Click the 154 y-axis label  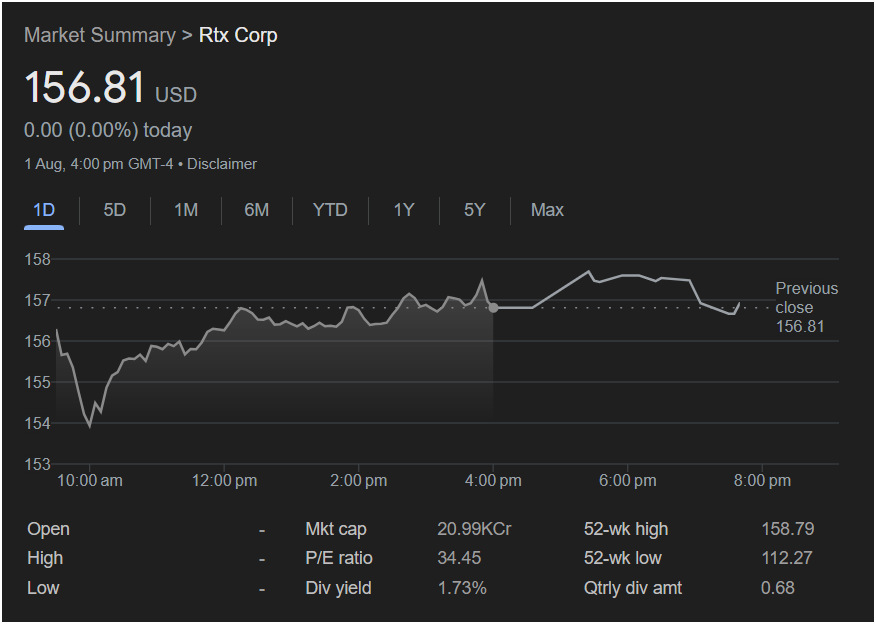tap(37, 423)
